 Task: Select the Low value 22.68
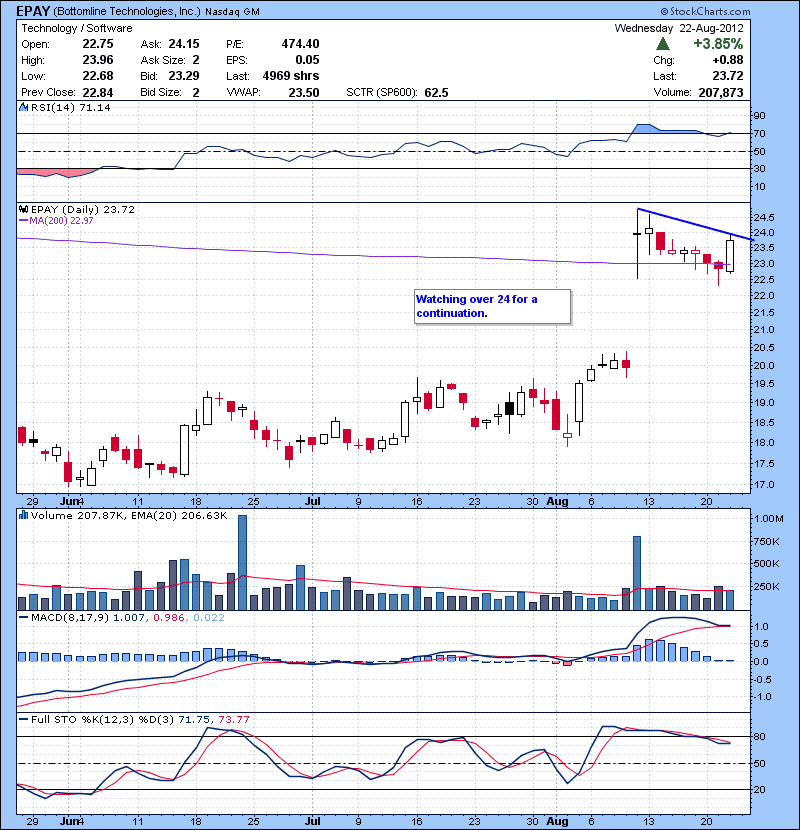[x=97, y=76]
